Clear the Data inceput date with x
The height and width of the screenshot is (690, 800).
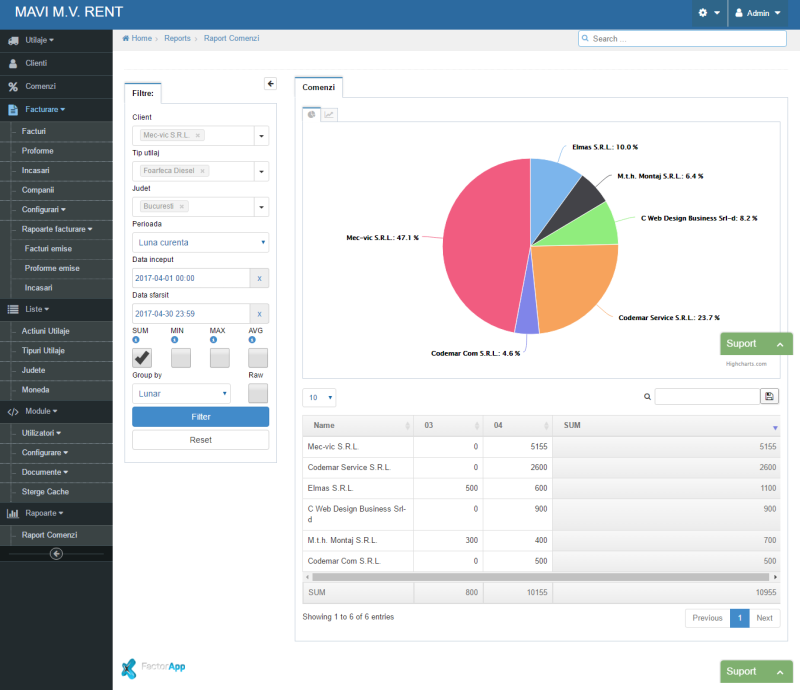coord(259,278)
